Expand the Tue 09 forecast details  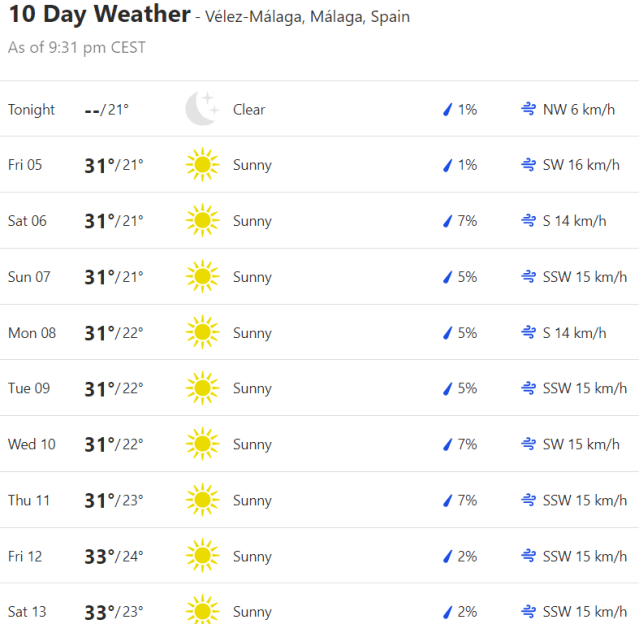[320, 388]
